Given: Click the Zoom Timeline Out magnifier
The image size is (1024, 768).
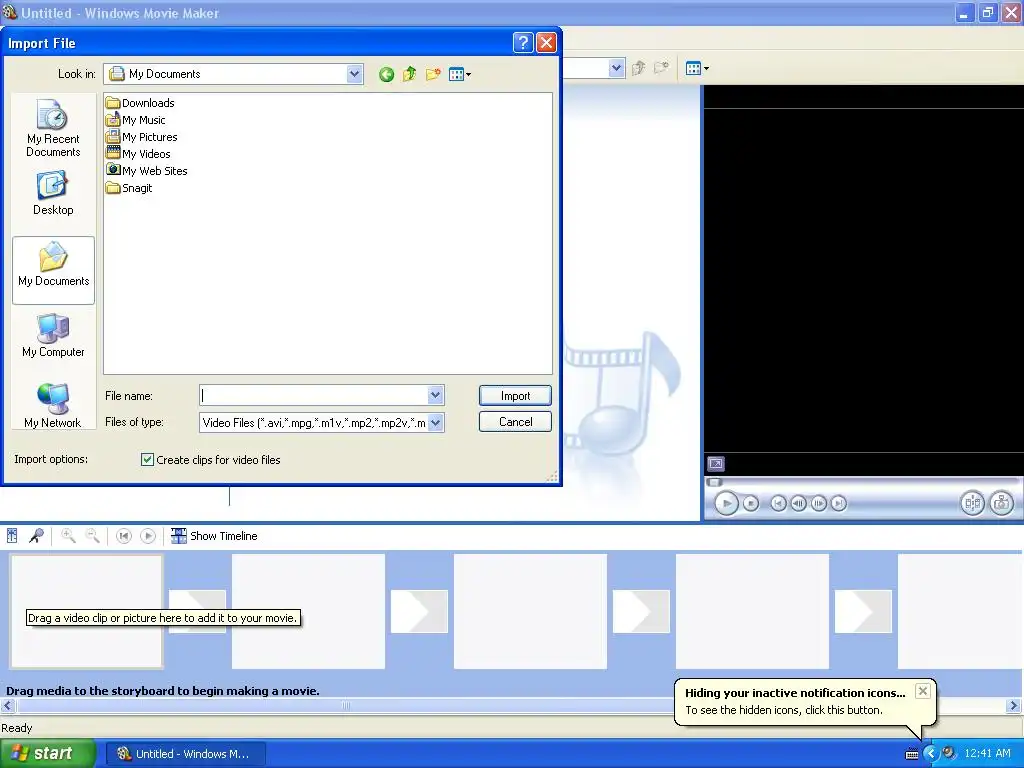Looking at the screenshot, I should pos(93,536).
